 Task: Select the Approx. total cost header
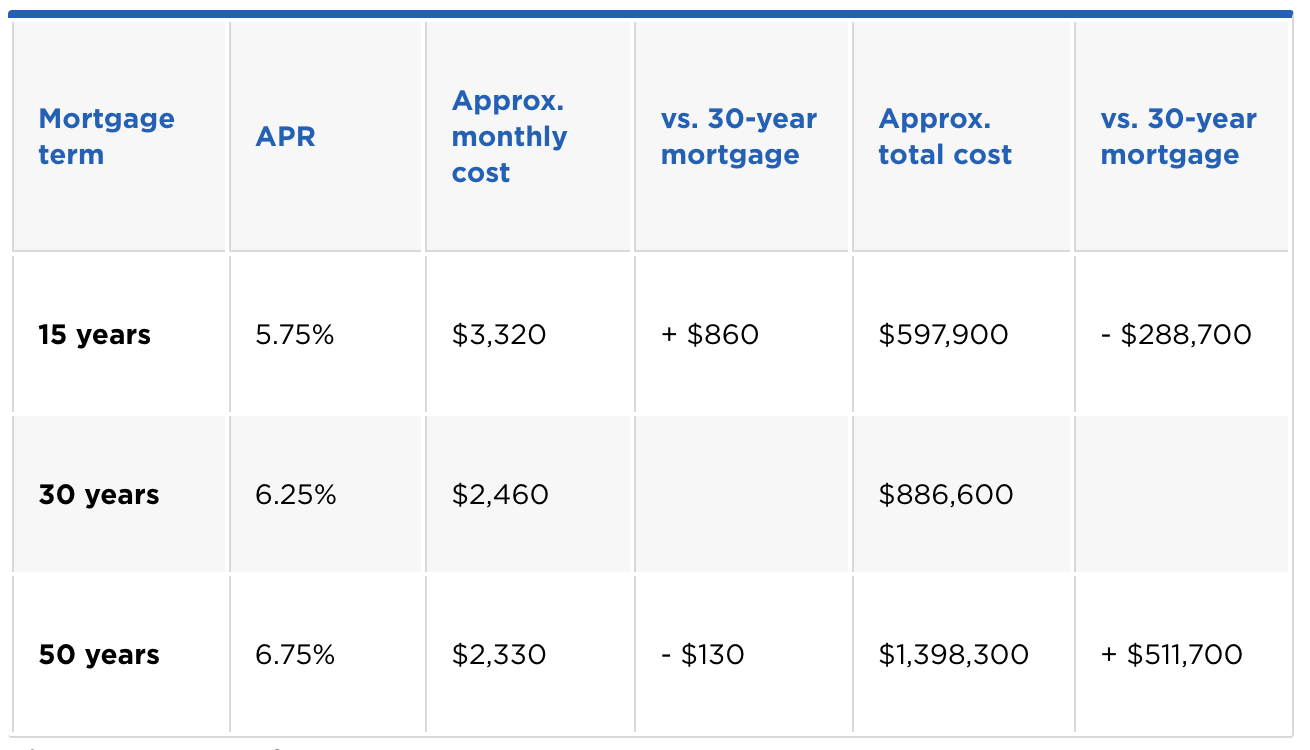pyautogui.click(x=944, y=137)
